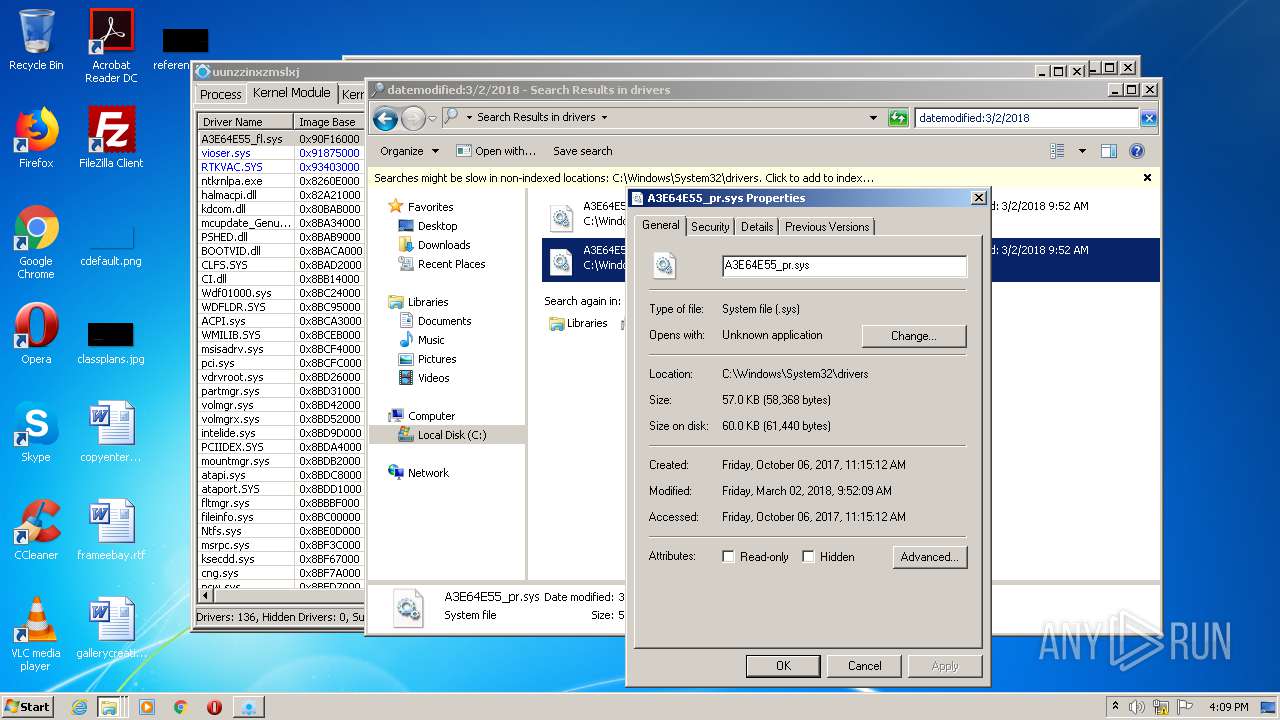Click the green refresh icon beside address bar

click(898, 118)
